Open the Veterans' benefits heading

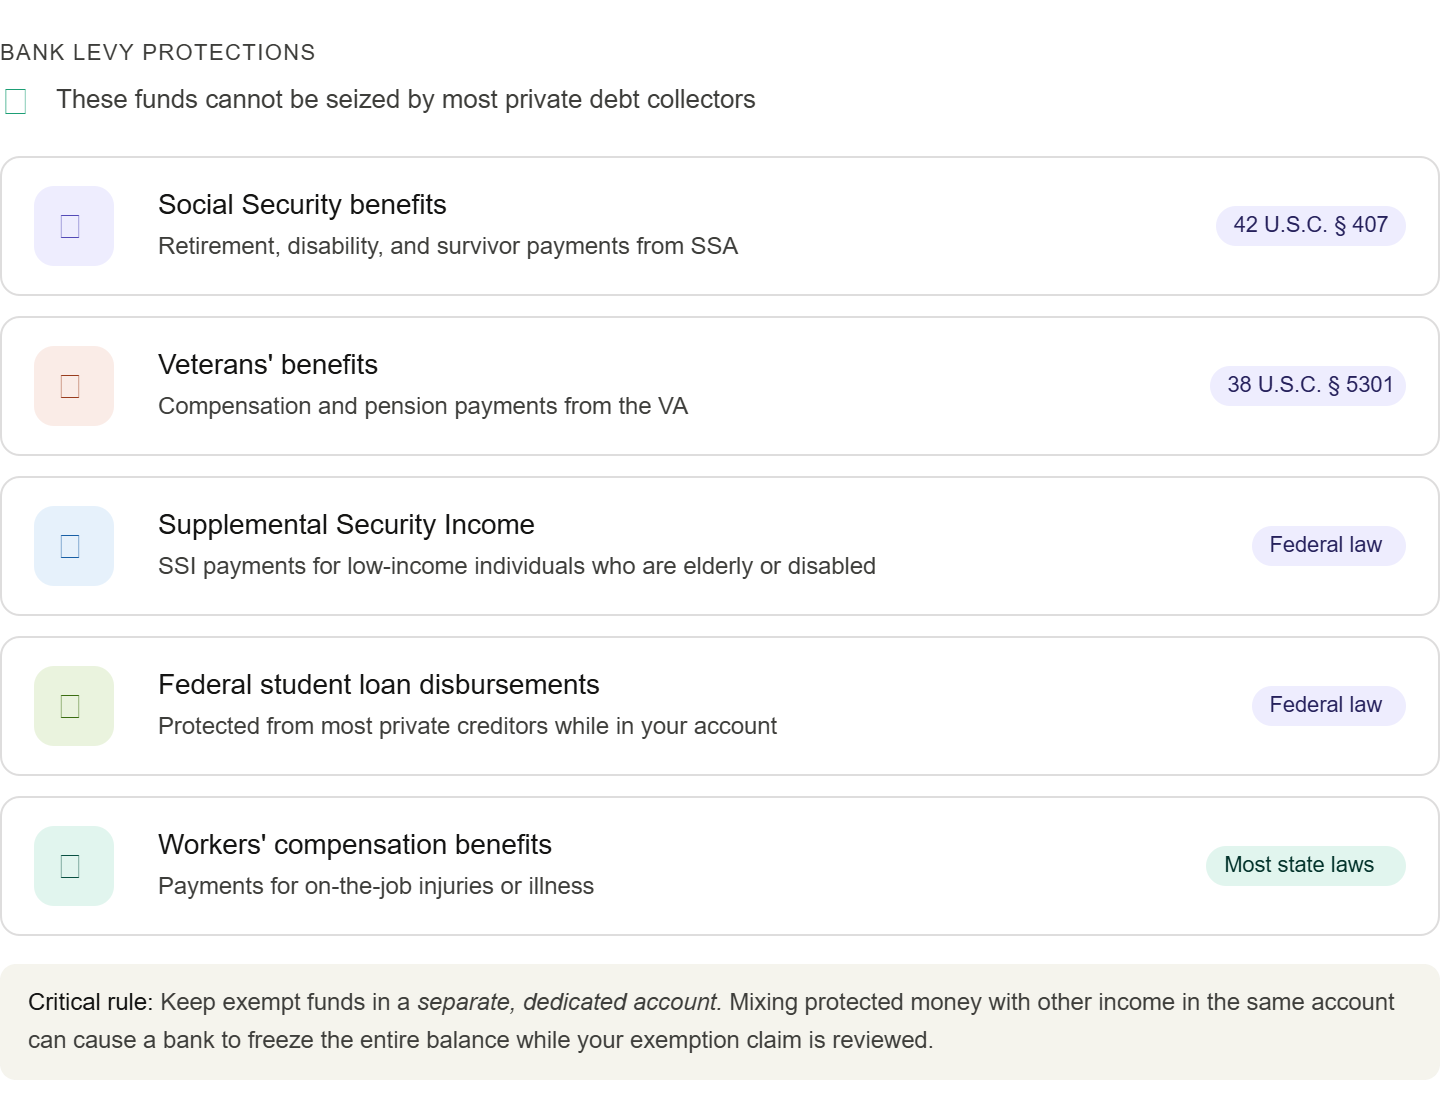click(x=268, y=365)
